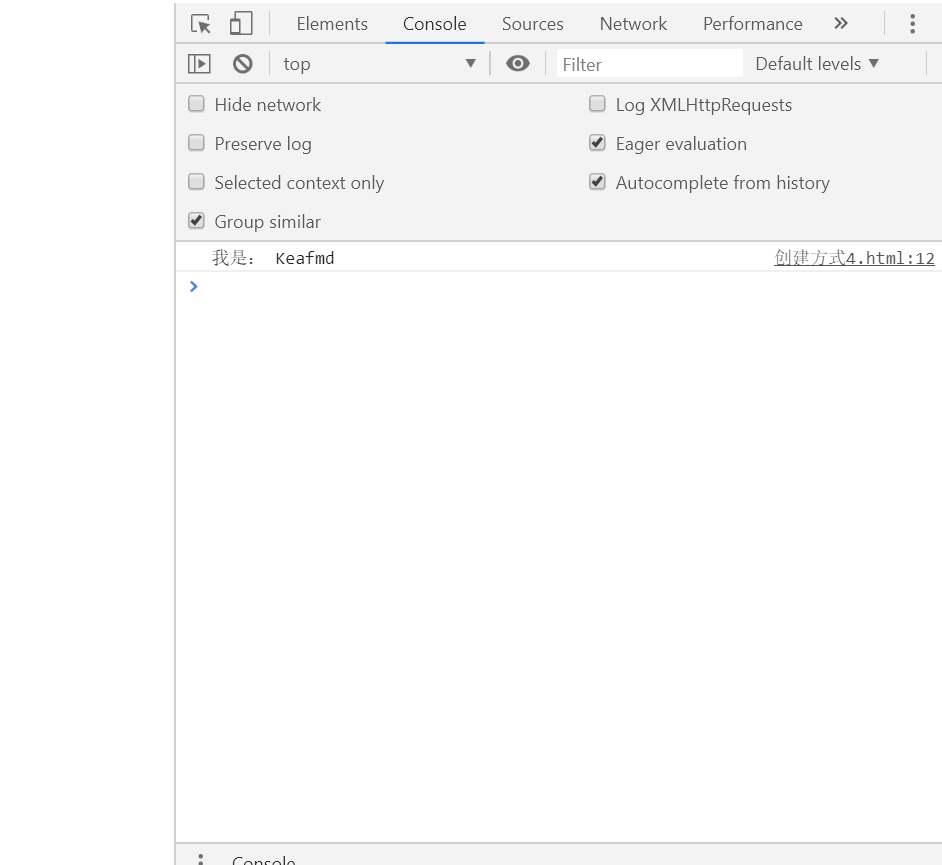This screenshot has height=865, width=942.
Task: Uncheck Autocomplete from history checkbox
Action: (597, 182)
